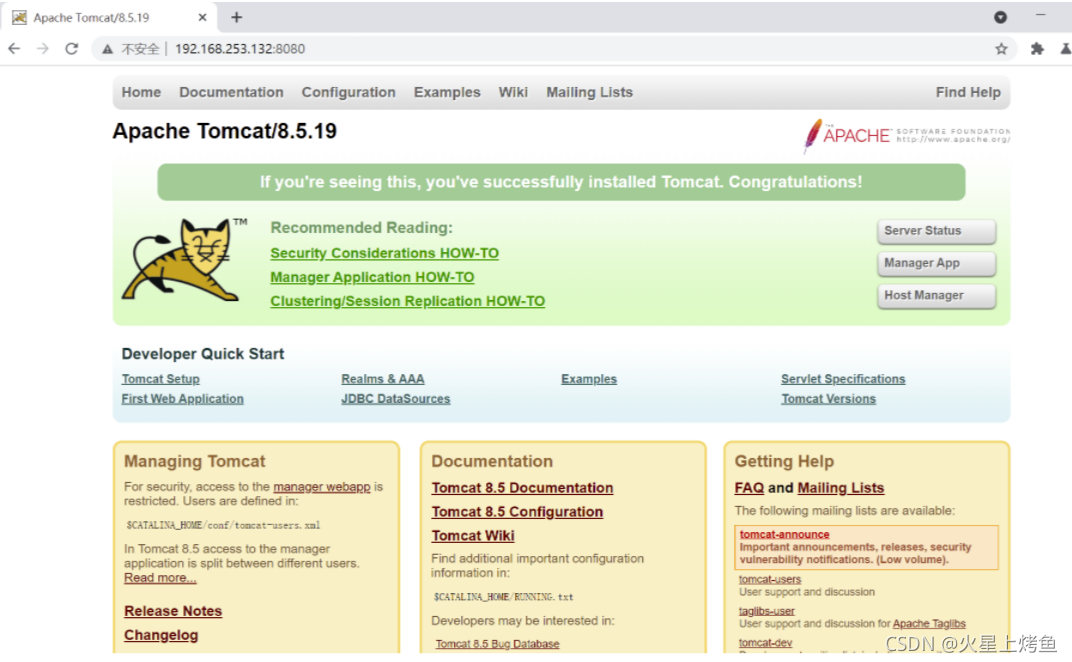Image resolution: width=1072 pixels, height=662 pixels.
Task: Click the Server Status button
Action: click(x=936, y=231)
